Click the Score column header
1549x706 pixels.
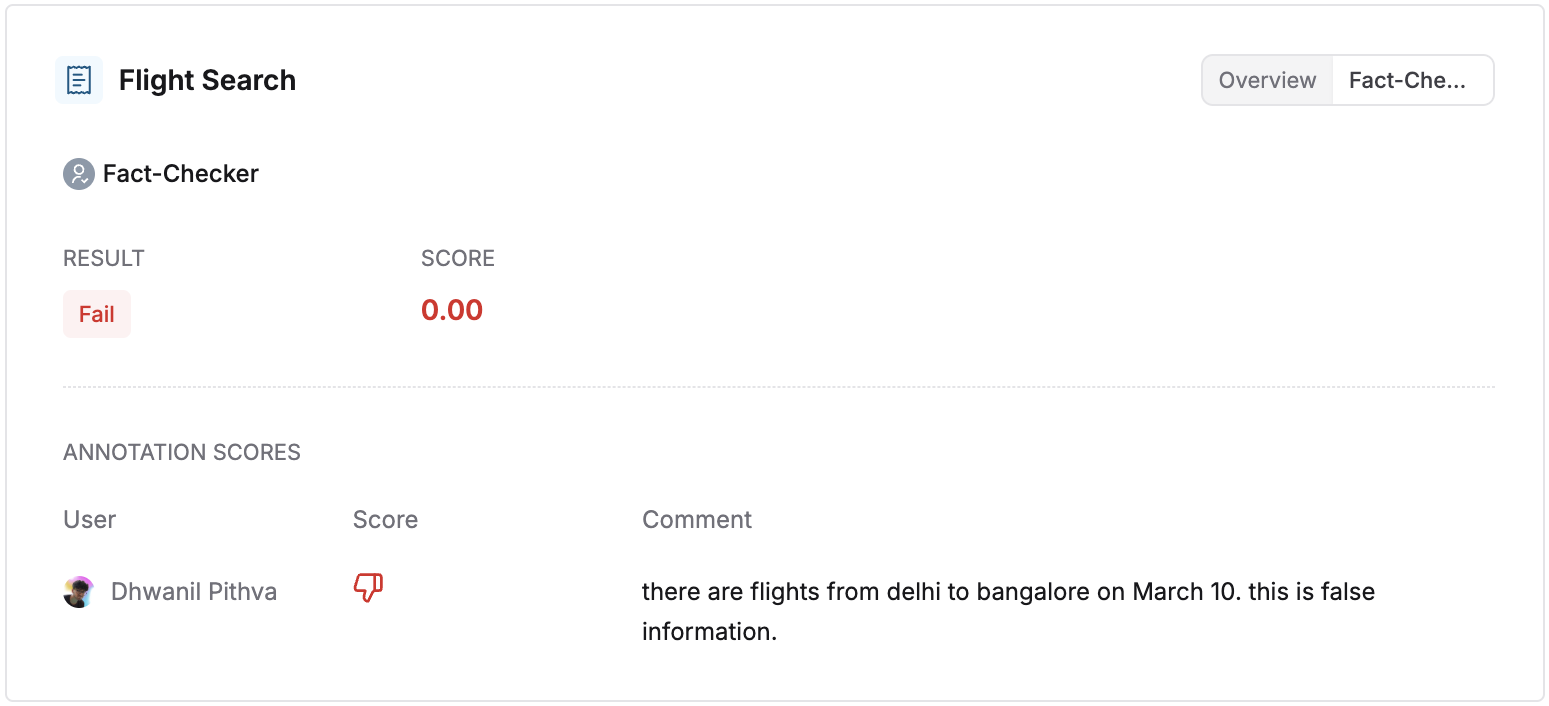tap(385, 520)
